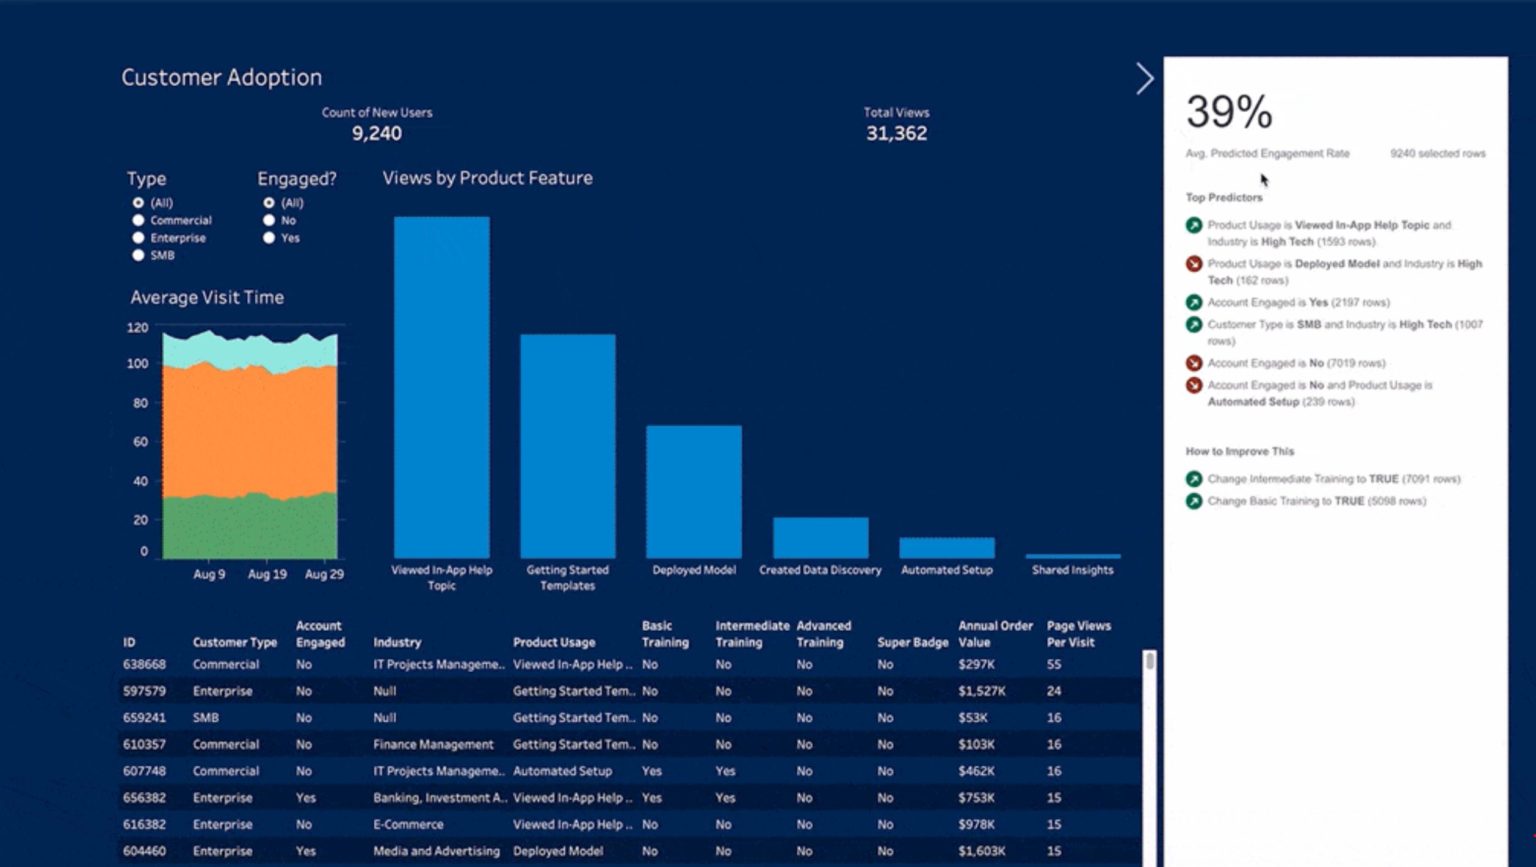Select the Commercial radio button under Type

coord(138,220)
